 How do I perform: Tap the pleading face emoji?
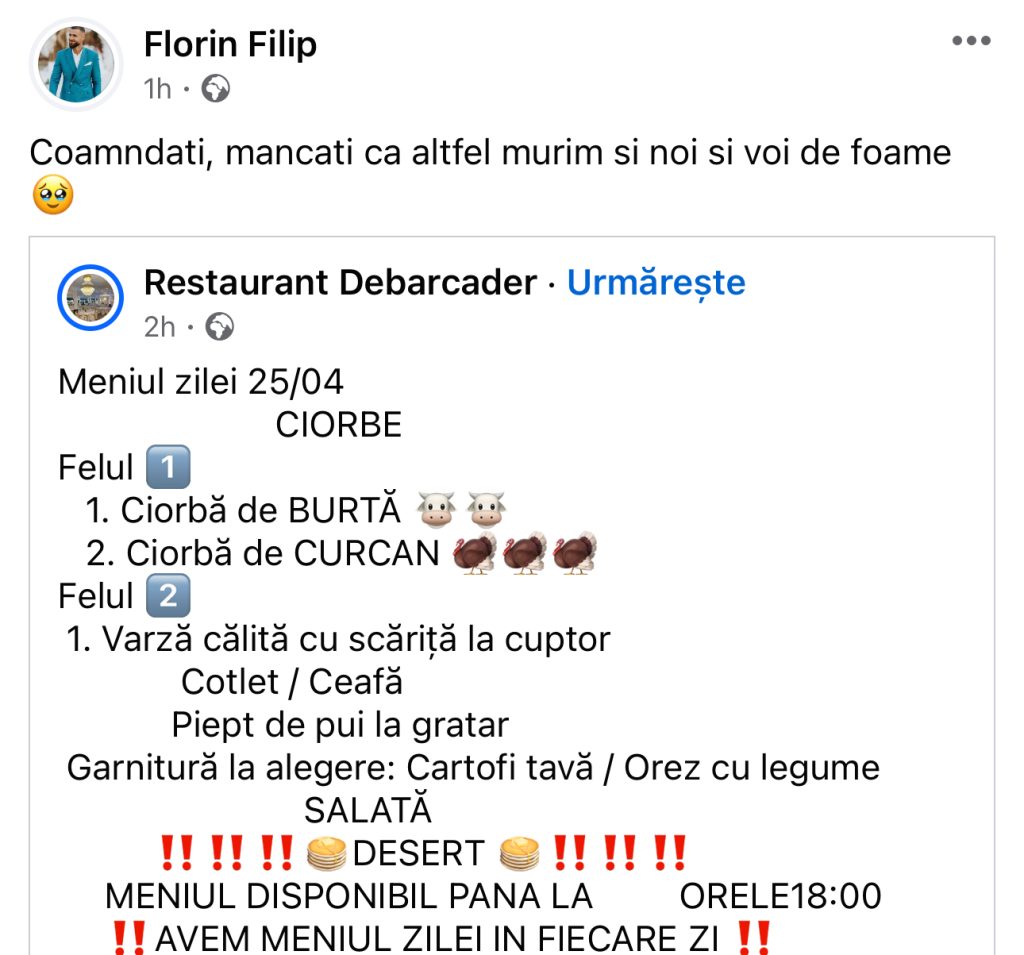53,195
